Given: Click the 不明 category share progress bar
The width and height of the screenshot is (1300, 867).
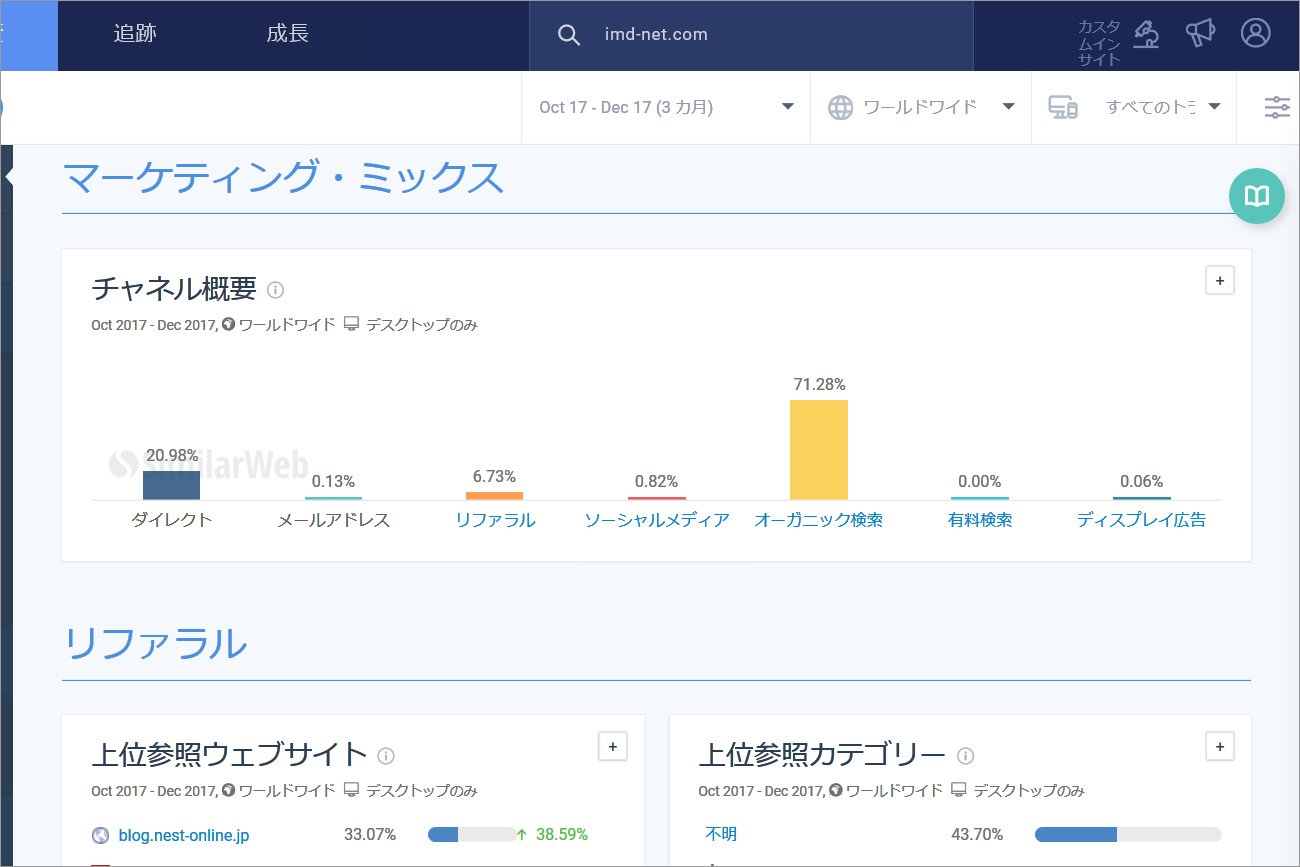Looking at the screenshot, I should click(x=1128, y=834).
